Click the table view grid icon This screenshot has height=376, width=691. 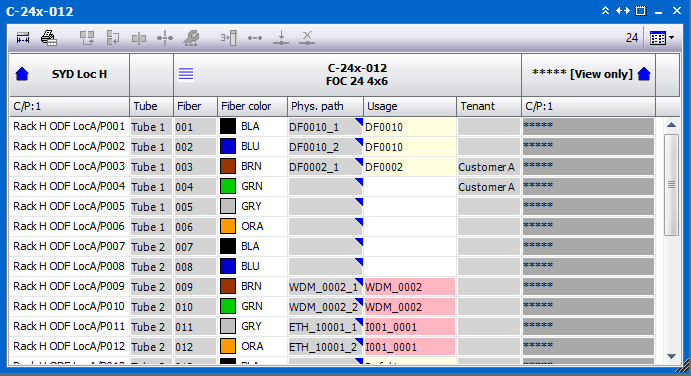658,38
